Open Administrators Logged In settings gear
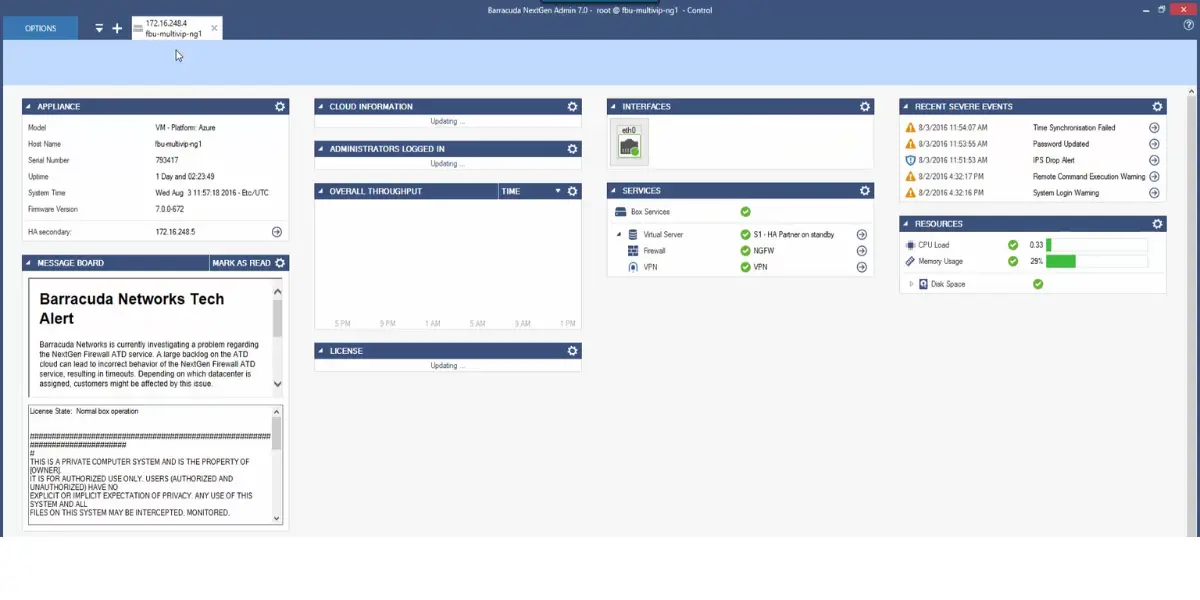The image size is (1200, 600). point(572,149)
